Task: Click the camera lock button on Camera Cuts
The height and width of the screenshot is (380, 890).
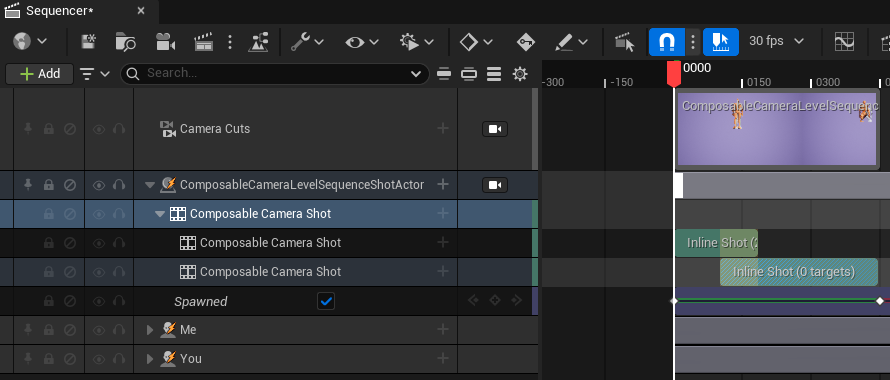Action: (x=495, y=130)
